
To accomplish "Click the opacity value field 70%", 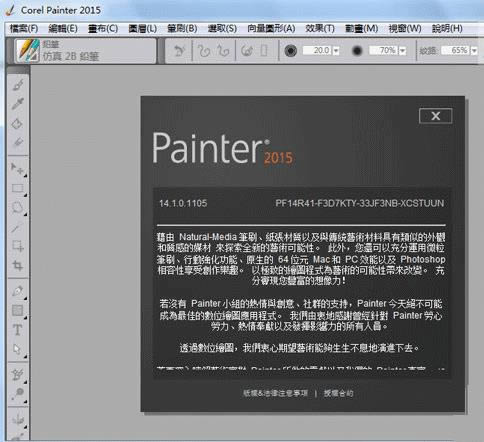I will pyautogui.click(x=384, y=51).
